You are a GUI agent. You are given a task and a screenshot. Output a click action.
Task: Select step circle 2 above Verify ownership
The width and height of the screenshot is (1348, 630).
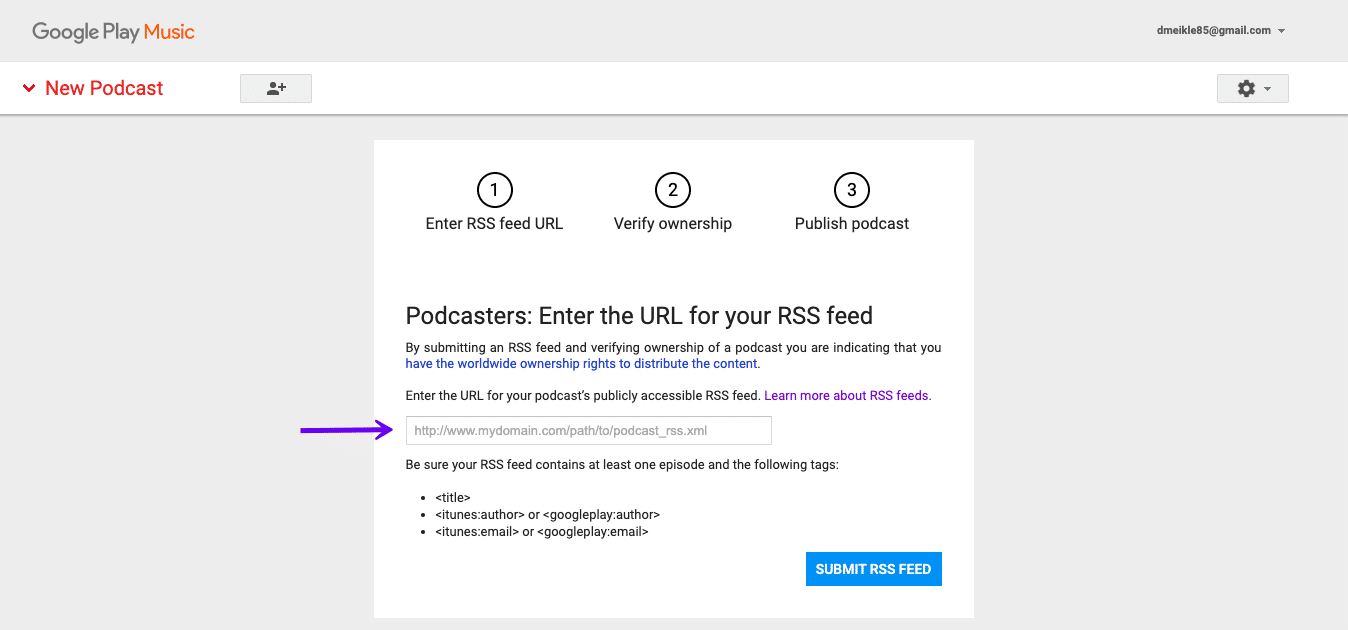point(672,189)
